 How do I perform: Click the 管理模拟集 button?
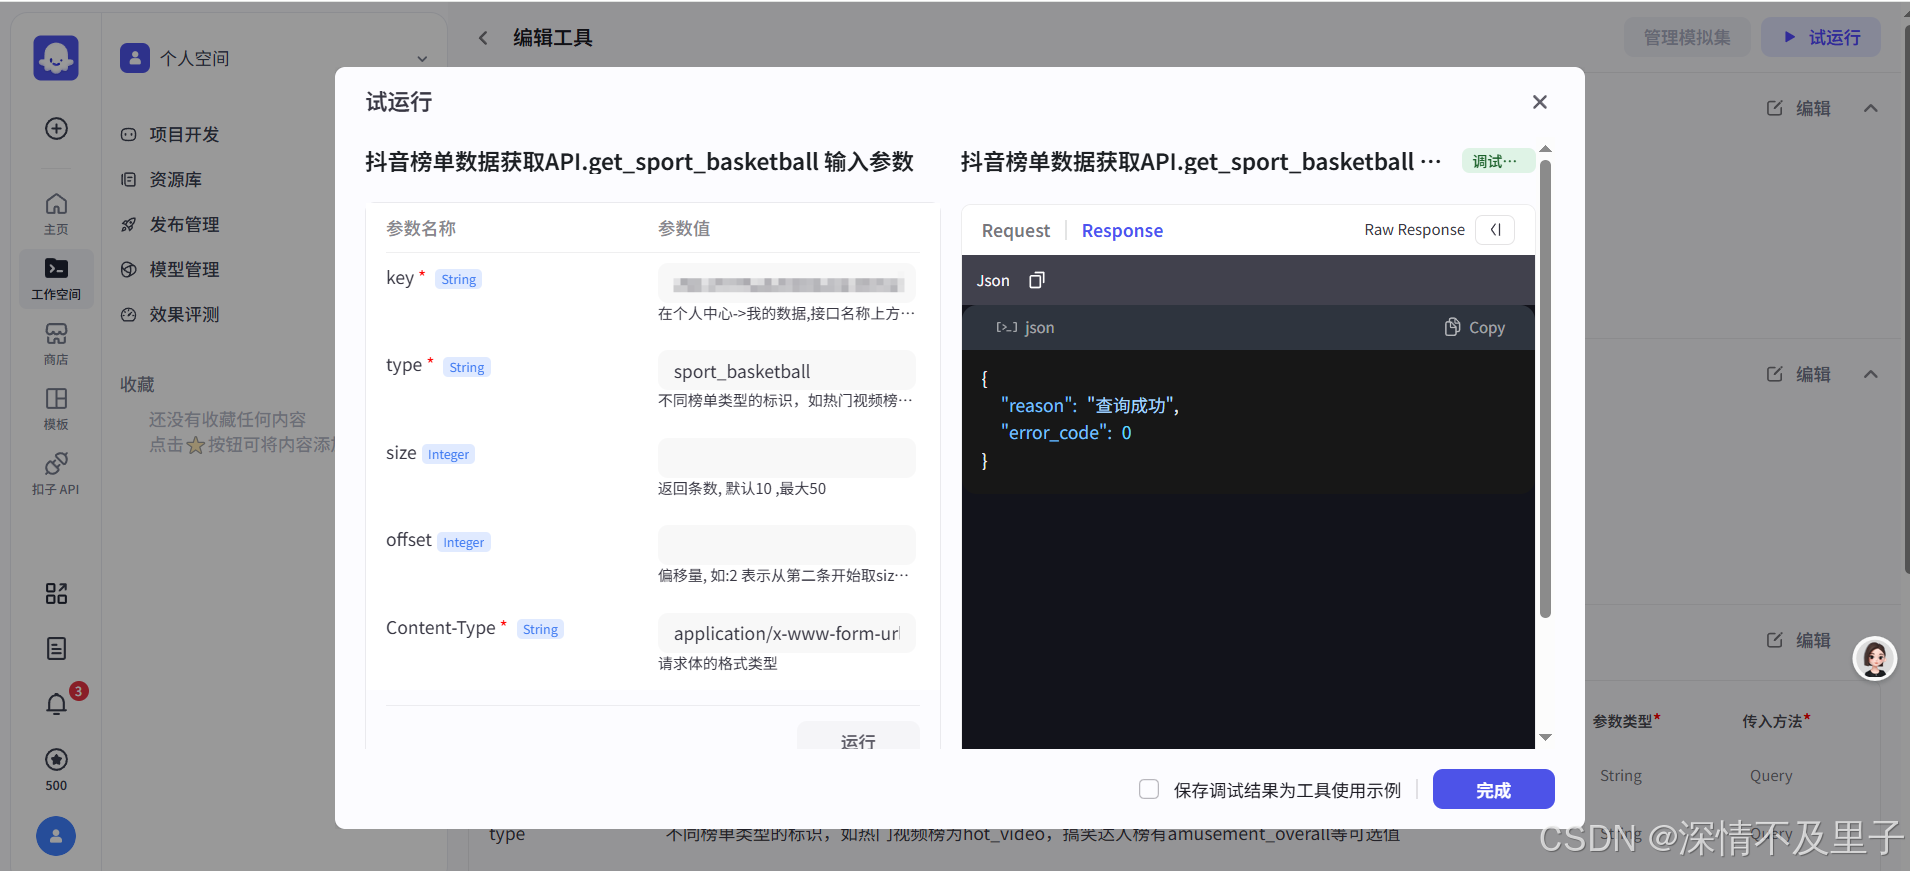[1687, 37]
